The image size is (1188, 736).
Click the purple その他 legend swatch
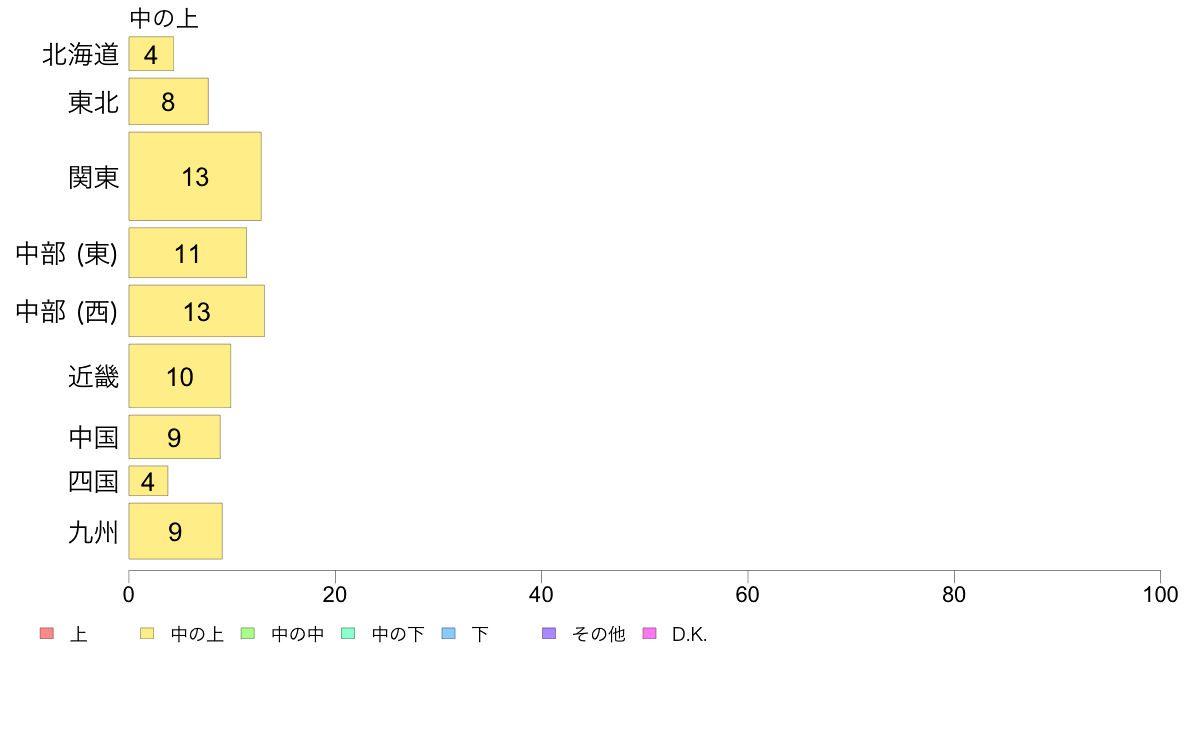pos(549,633)
